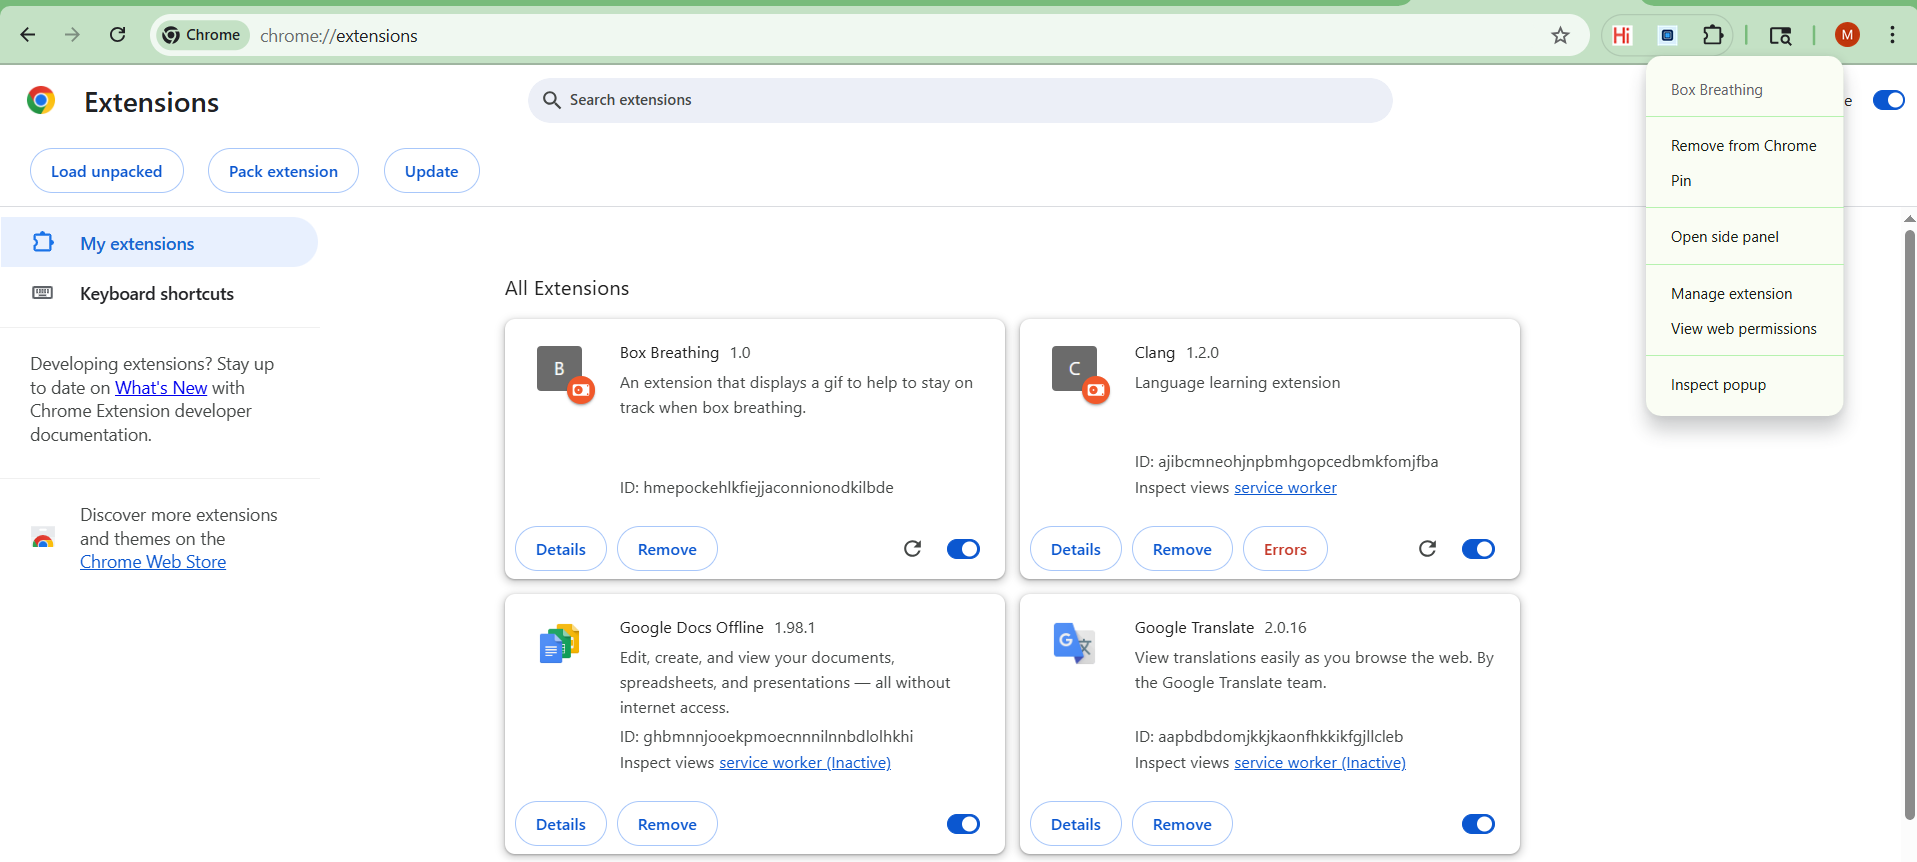Viewport: 1917px width, 862px height.
Task: Switch off the Developer mode toggle
Action: (x=1888, y=100)
